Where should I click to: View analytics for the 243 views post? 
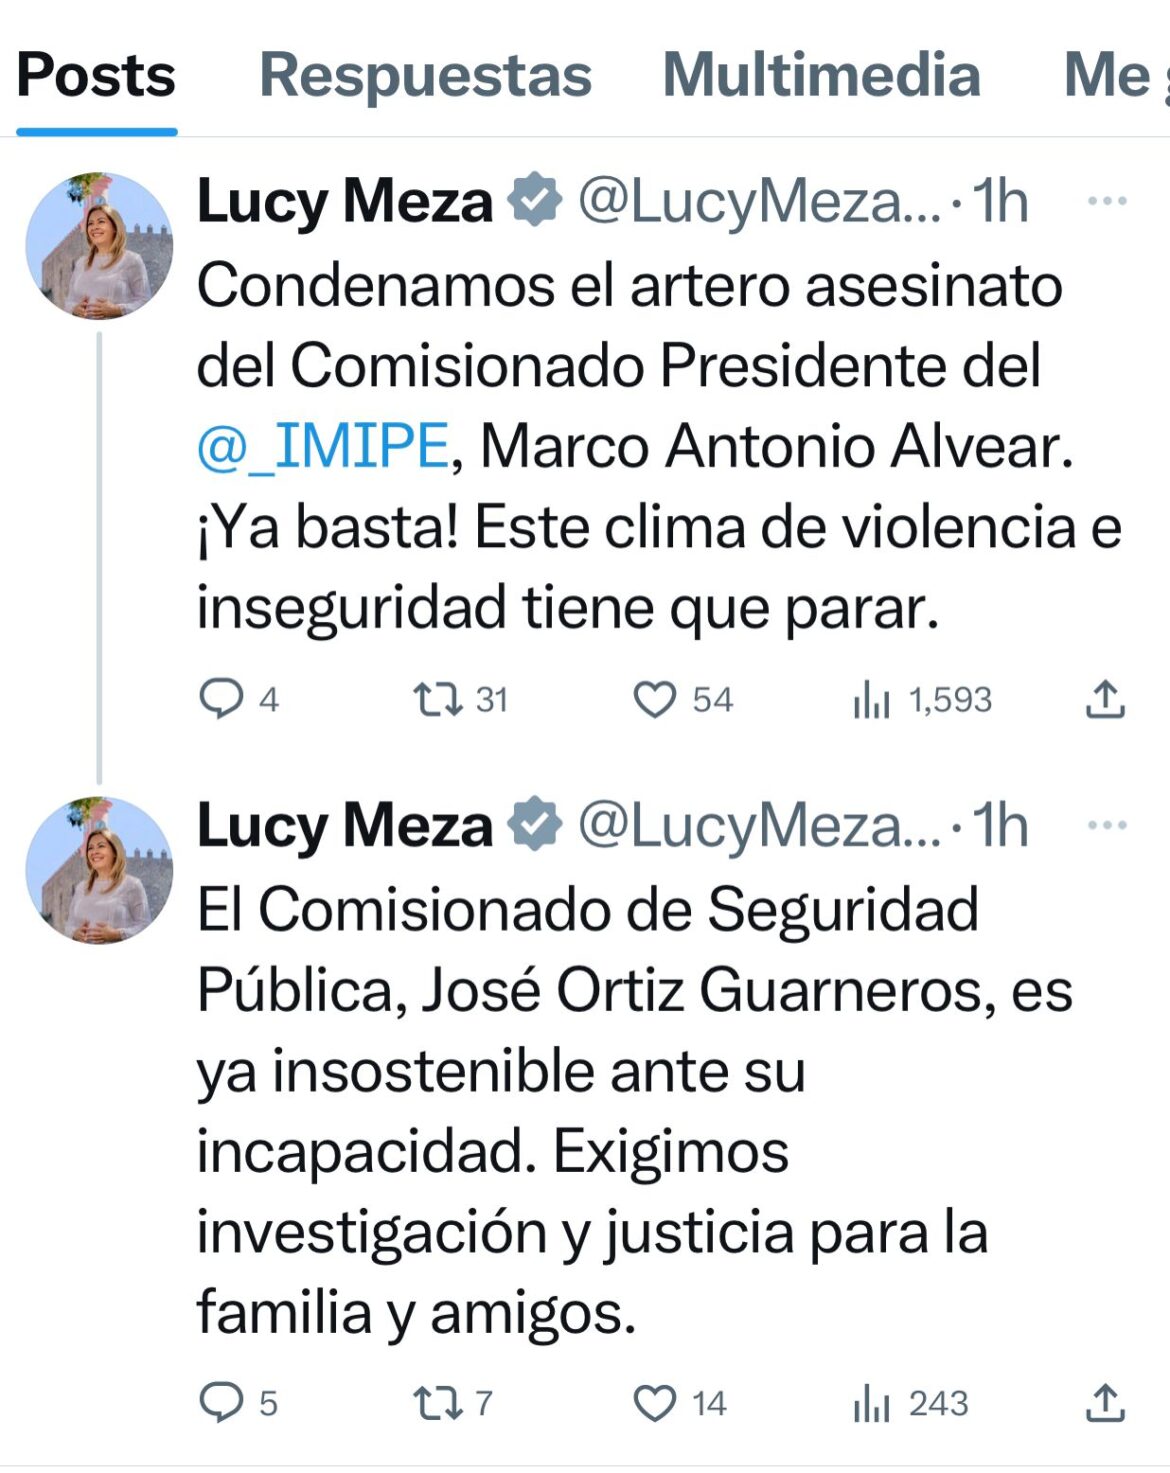click(871, 1404)
